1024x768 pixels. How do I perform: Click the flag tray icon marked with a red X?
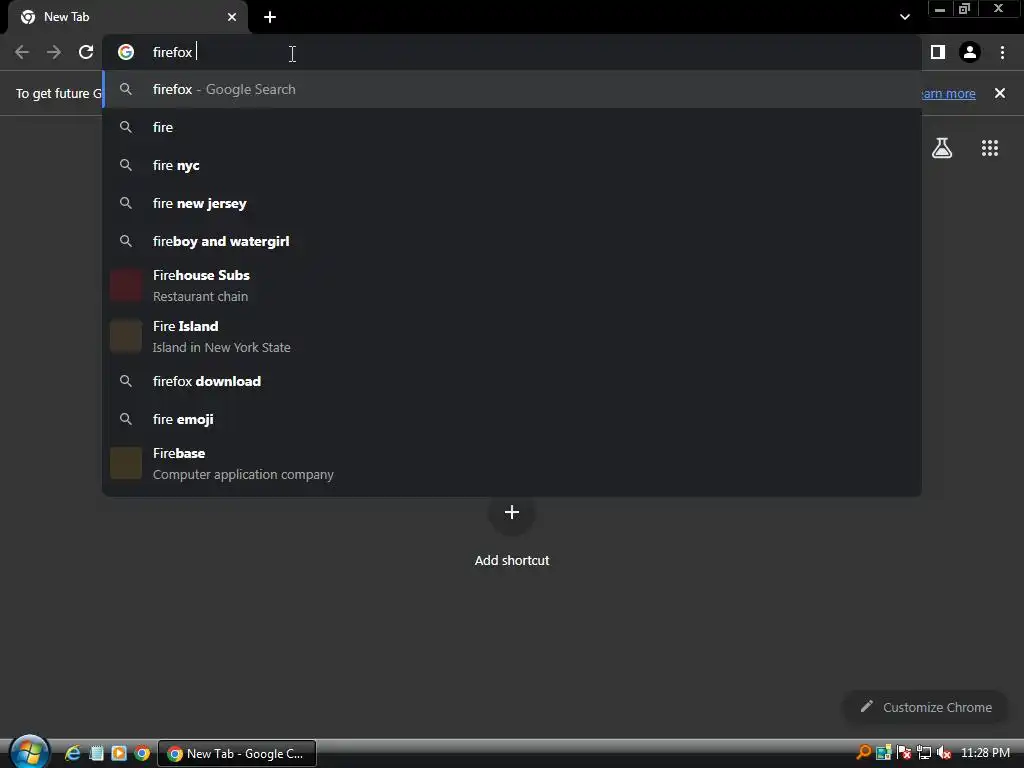(904, 752)
